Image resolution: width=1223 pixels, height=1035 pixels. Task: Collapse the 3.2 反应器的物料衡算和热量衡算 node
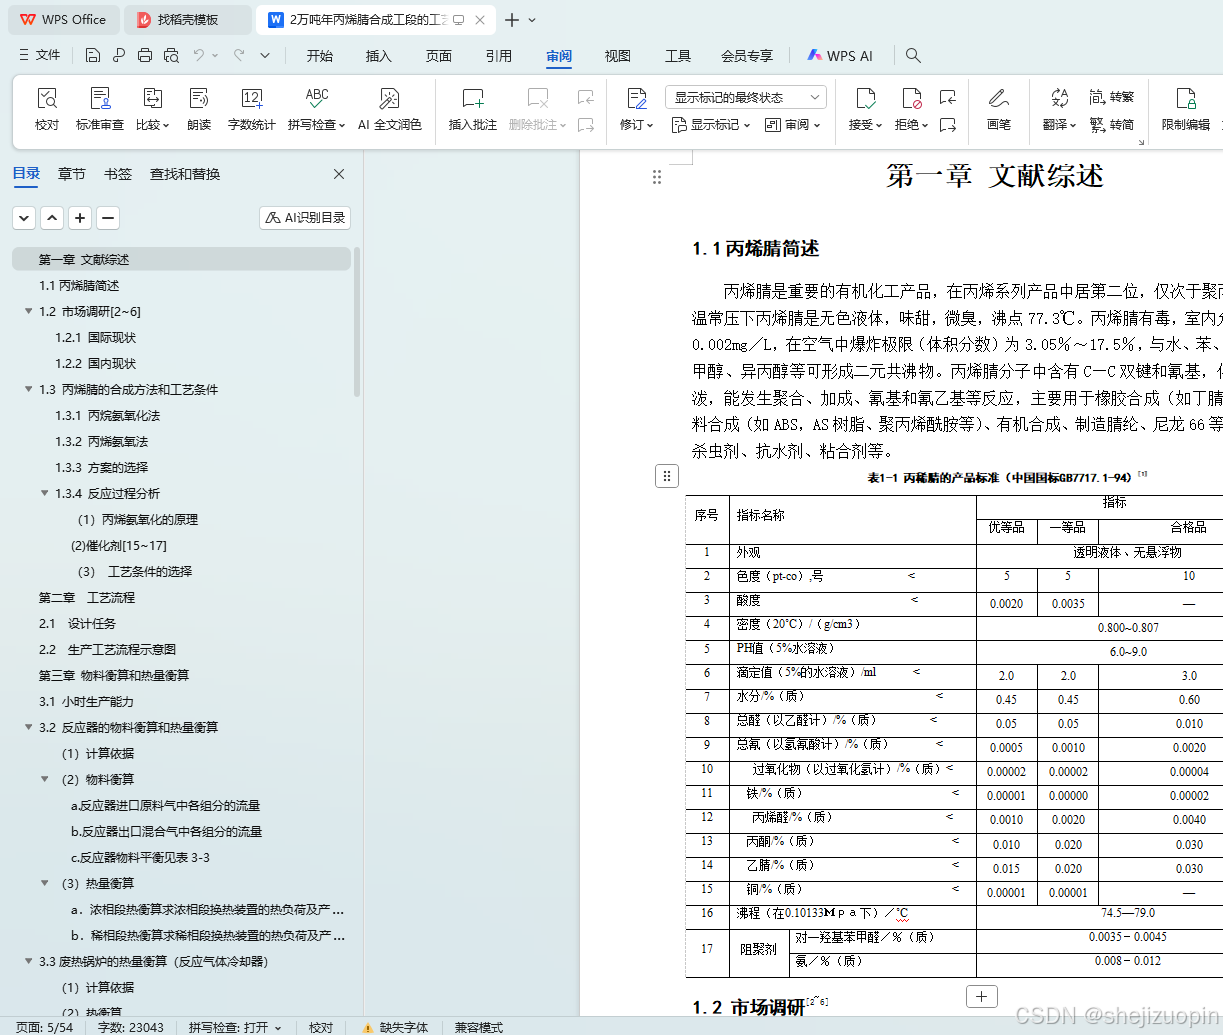[x=28, y=727]
